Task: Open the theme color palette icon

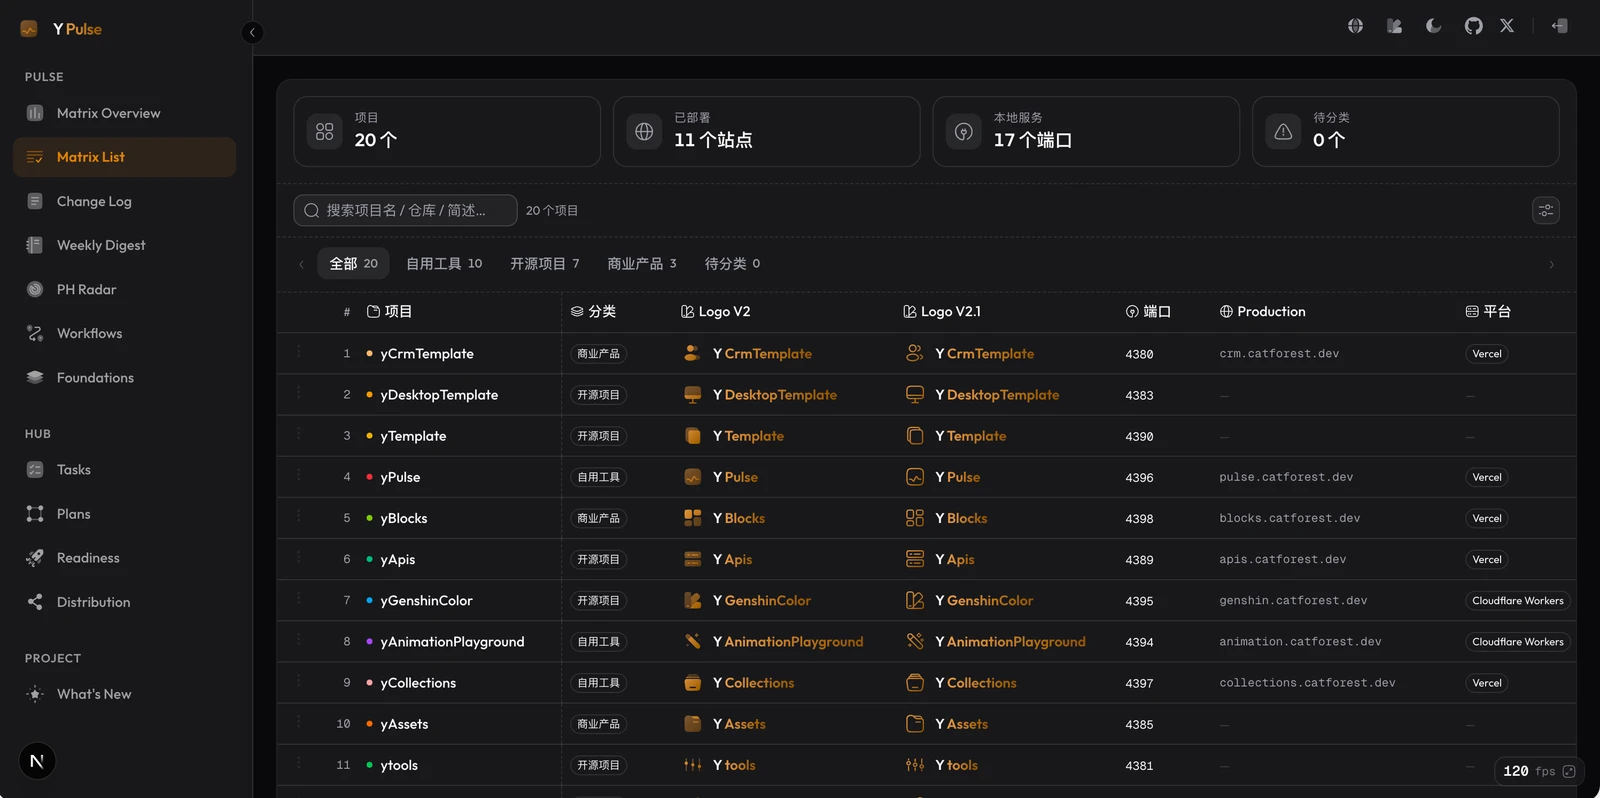Action: (x=1394, y=26)
